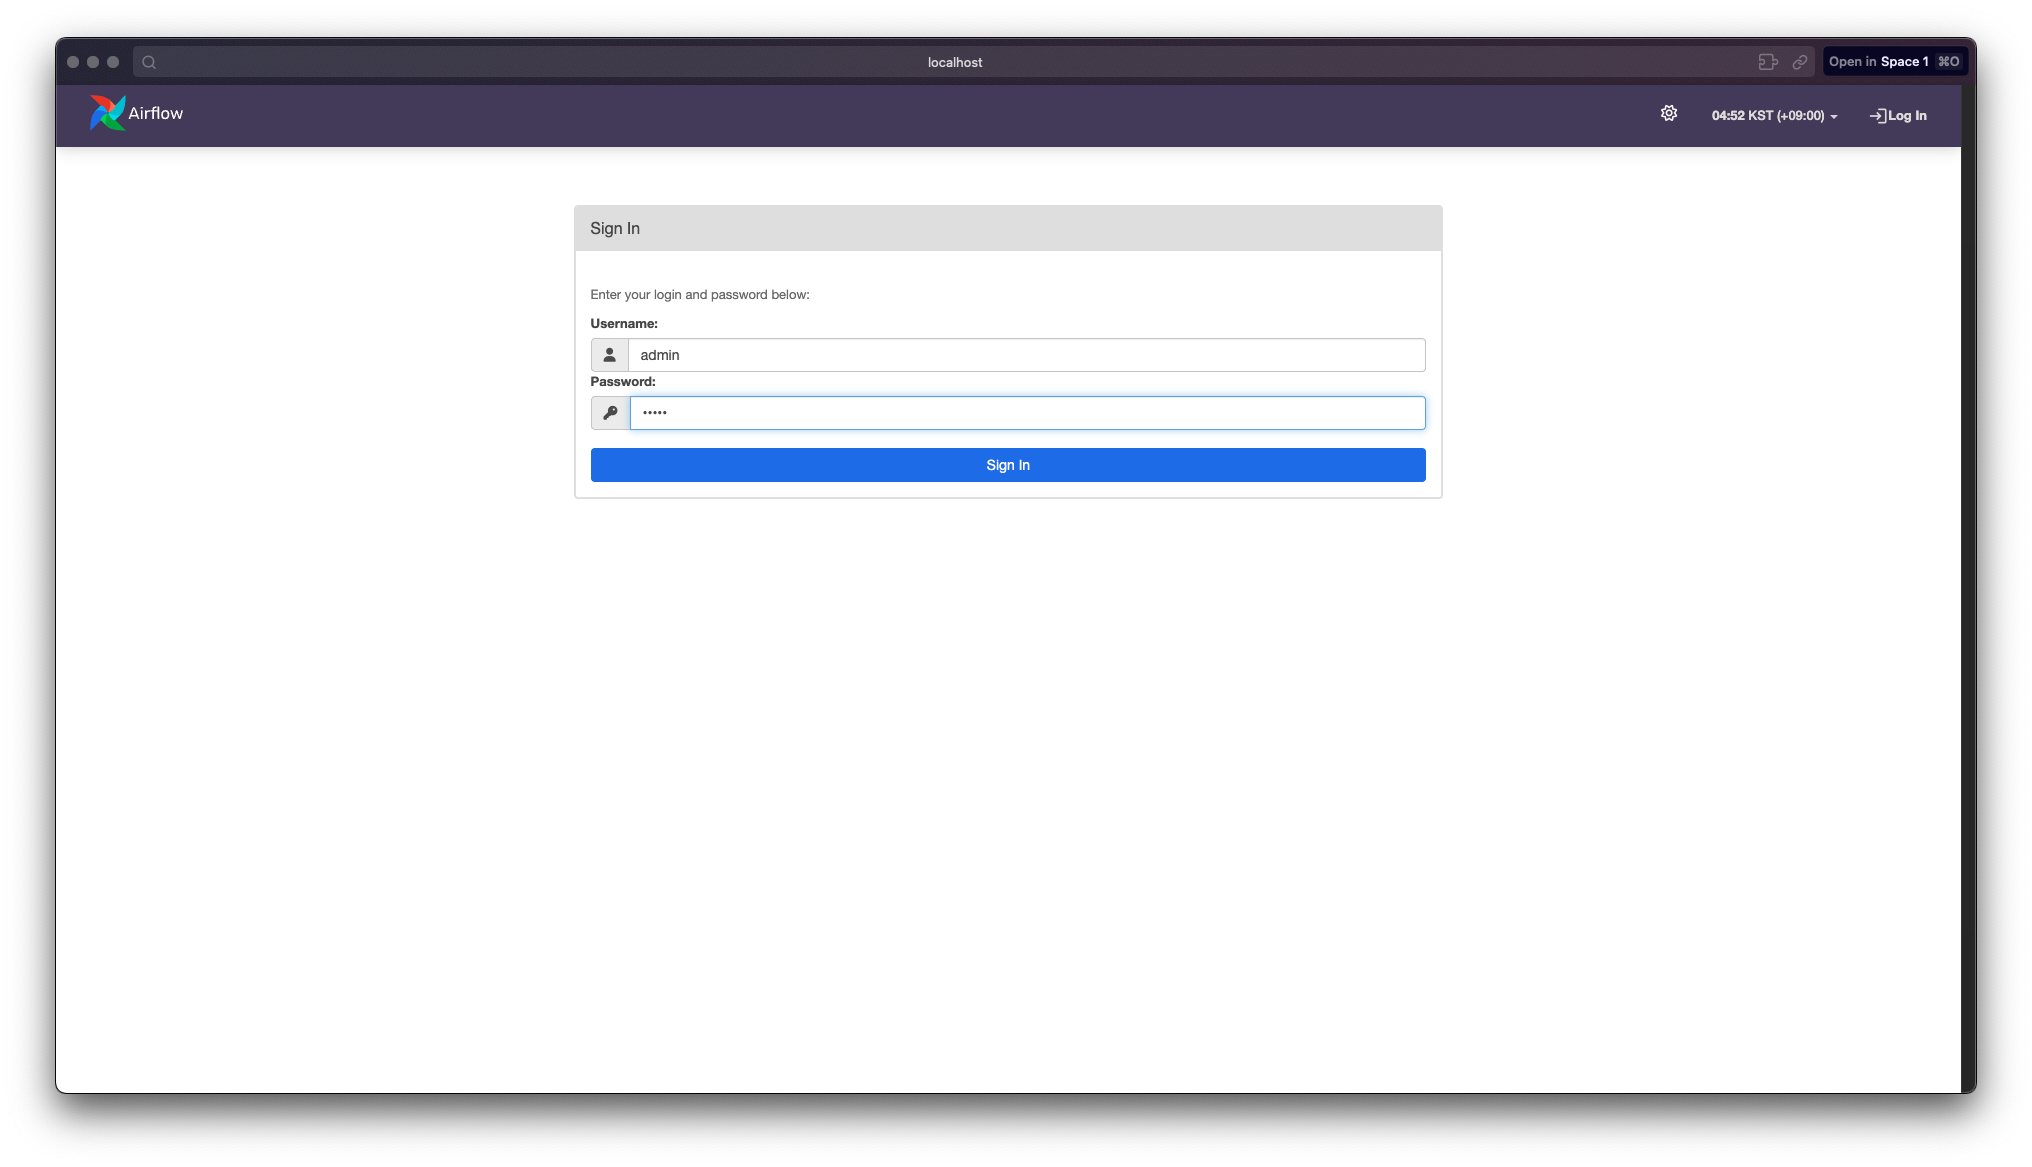Click the Log In link in navbar
Image resolution: width=2032 pixels, height=1167 pixels.
tap(1898, 116)
